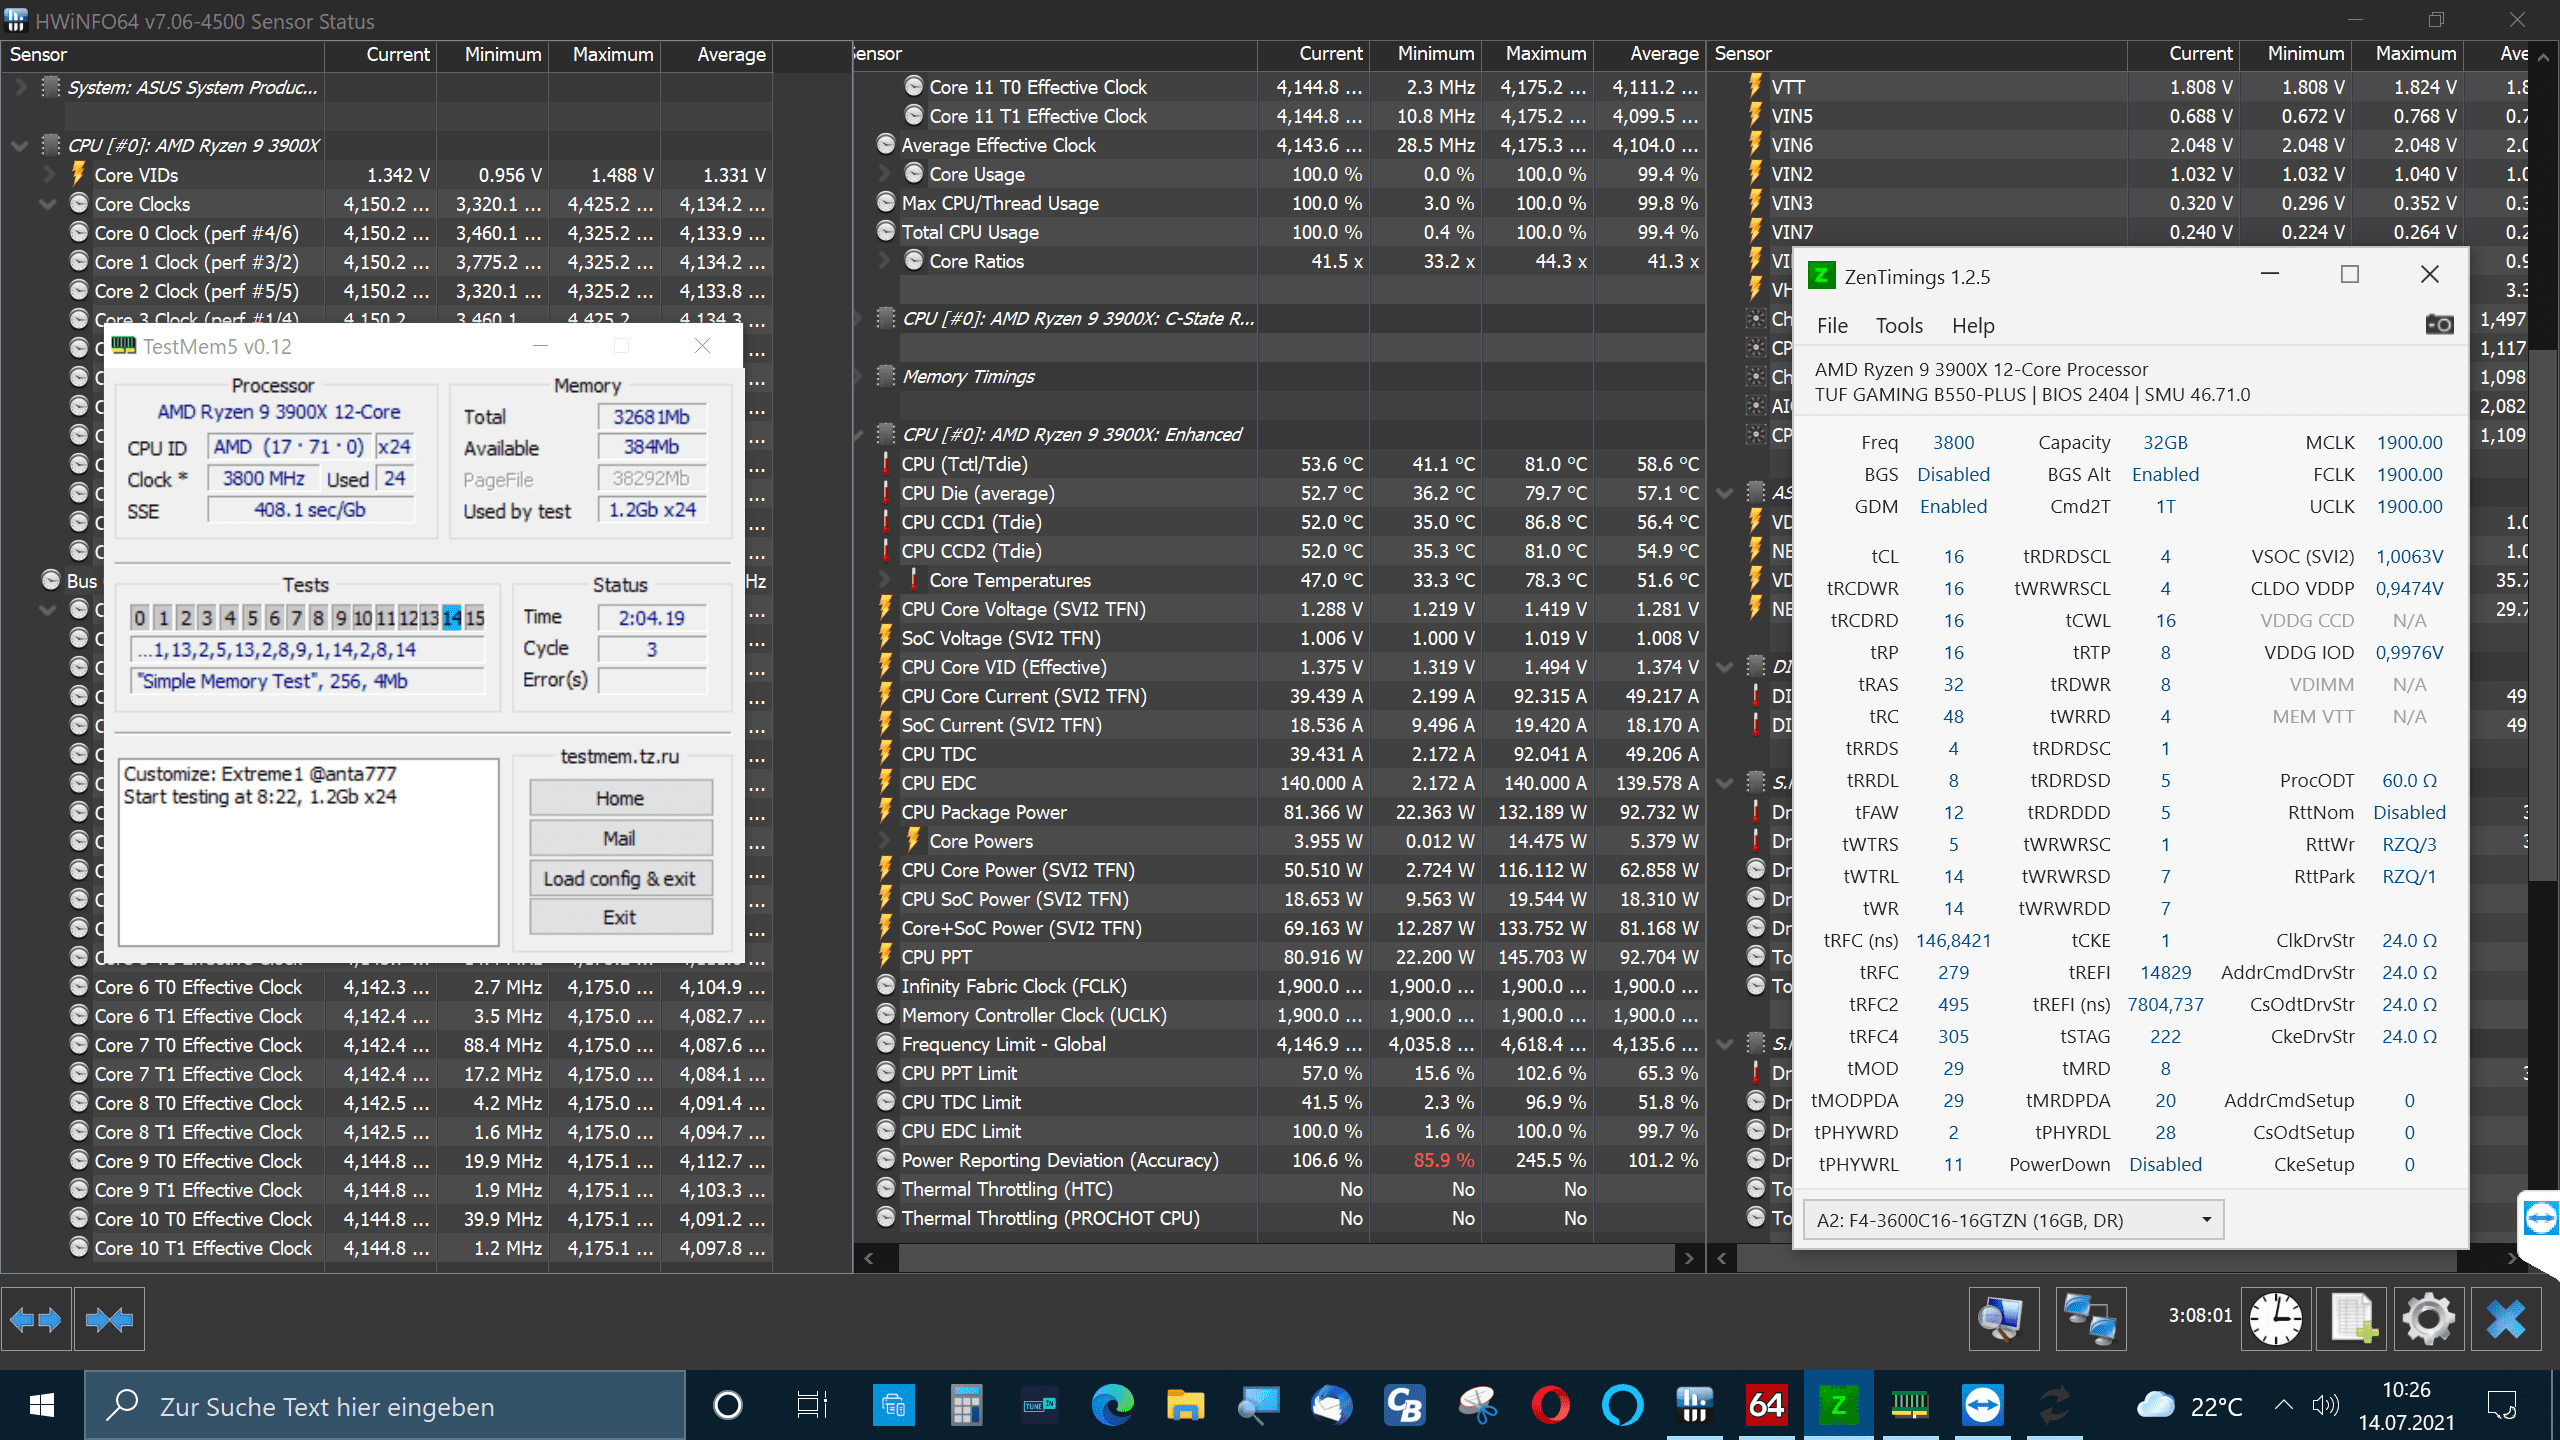Expand the System: ASUS System Product tree node

click(x=20, y=87)
